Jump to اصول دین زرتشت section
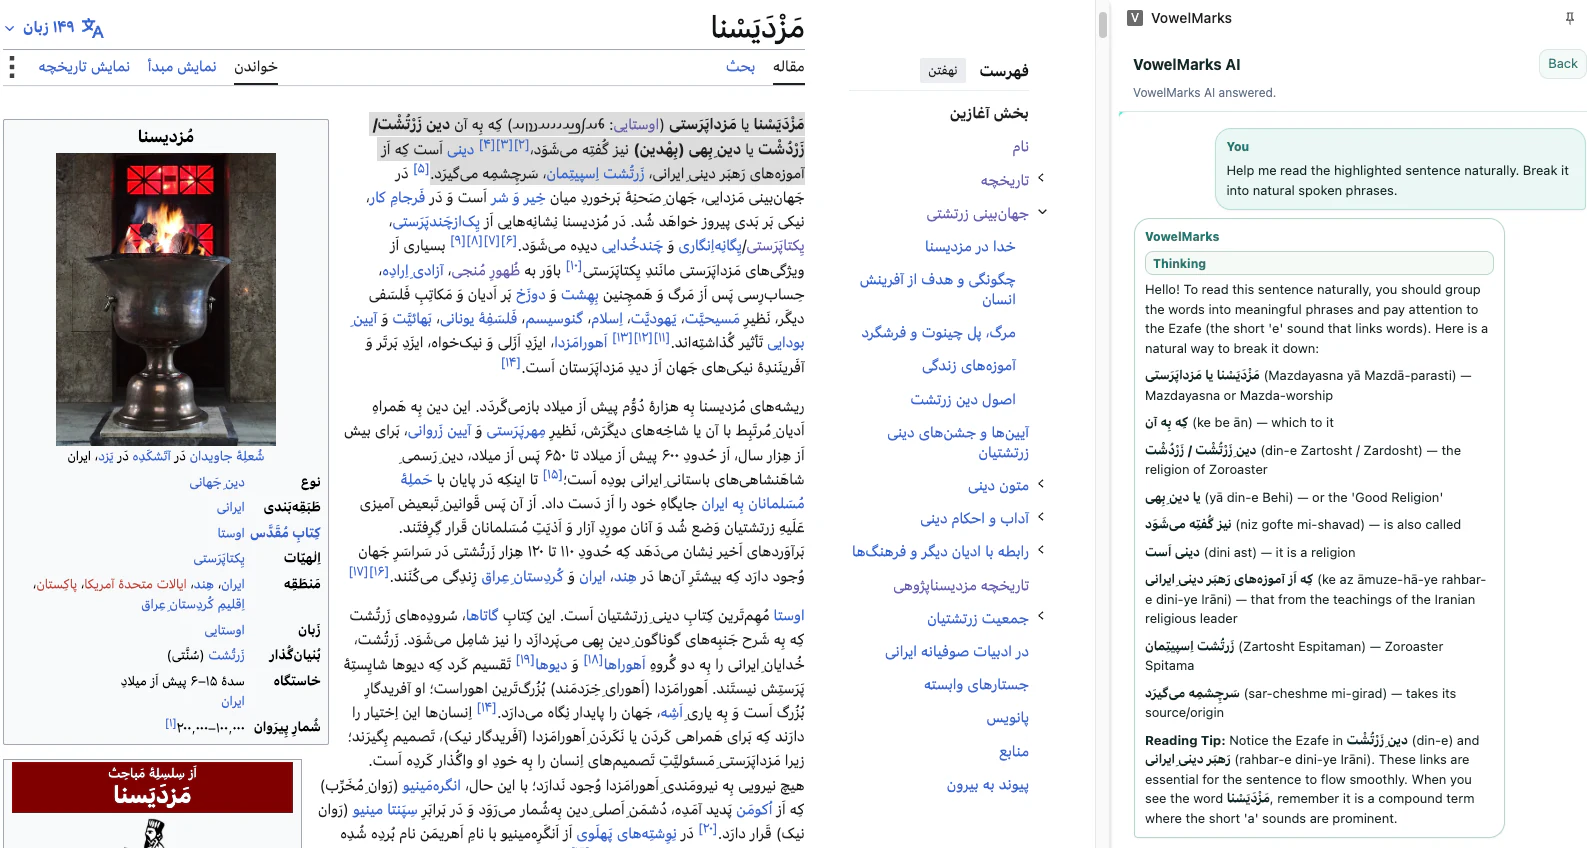Viewport: 1587px width, 848px height. click(x=963, y=399)
